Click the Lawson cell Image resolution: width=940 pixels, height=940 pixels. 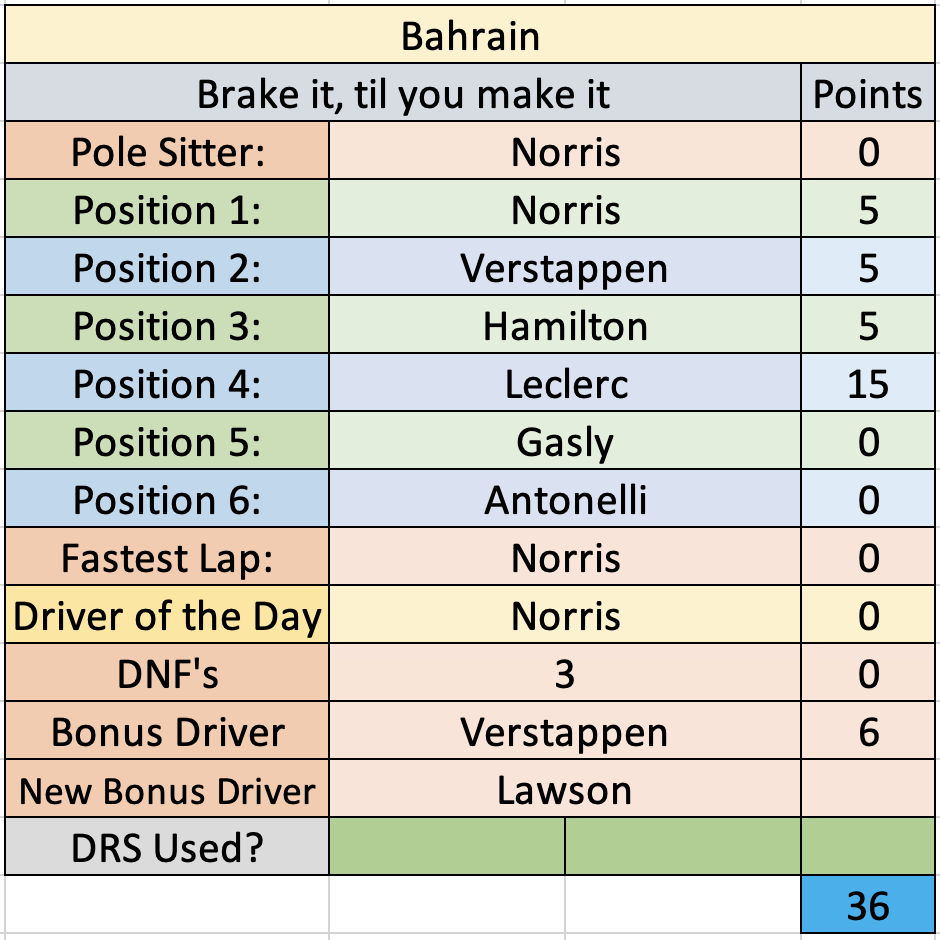click(x=565, y=789)
